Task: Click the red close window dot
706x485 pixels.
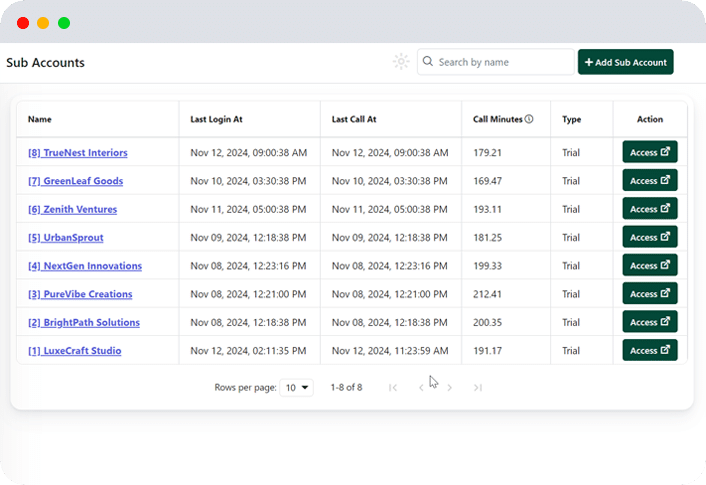Action: [x=23, y=23]
